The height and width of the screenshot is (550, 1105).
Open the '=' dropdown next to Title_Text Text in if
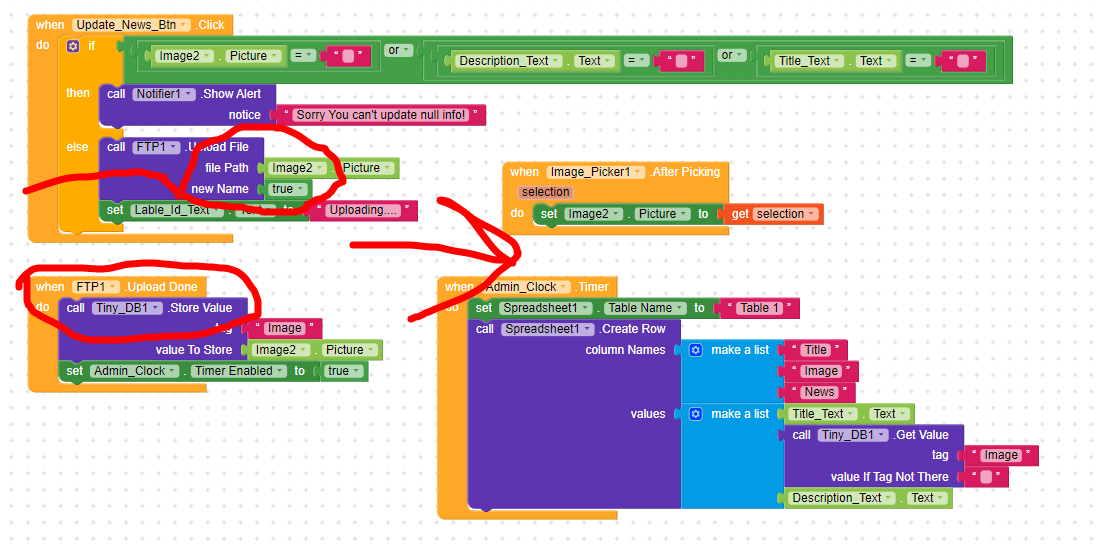(919, 61)
